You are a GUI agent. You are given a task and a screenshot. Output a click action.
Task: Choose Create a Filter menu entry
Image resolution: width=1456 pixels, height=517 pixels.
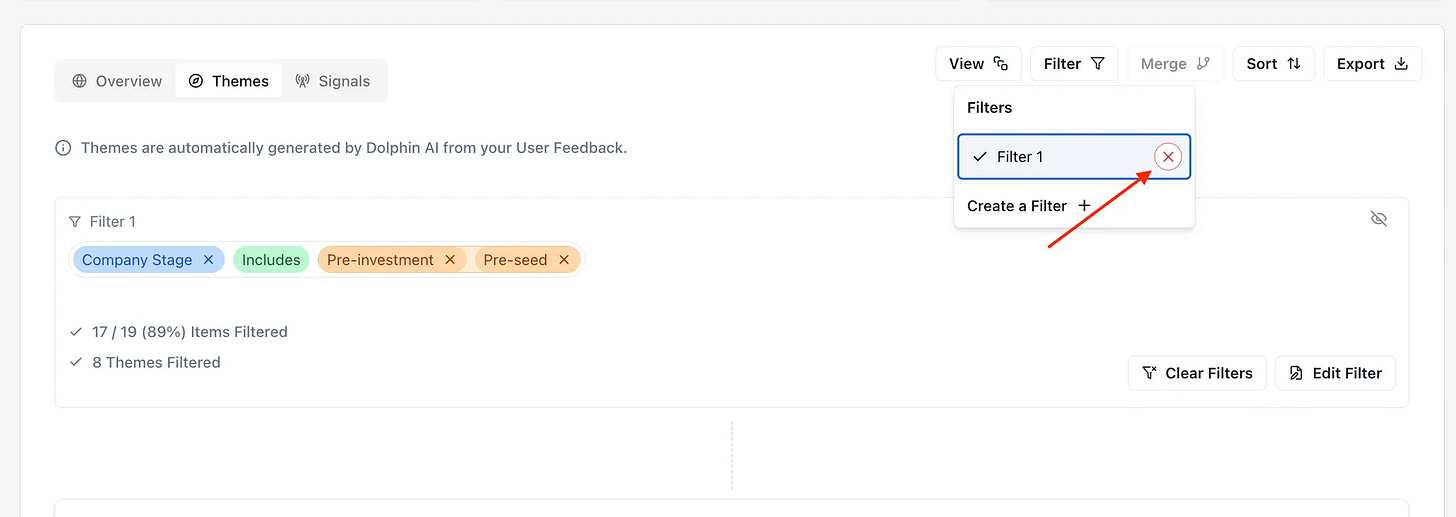click(1018, 206)
